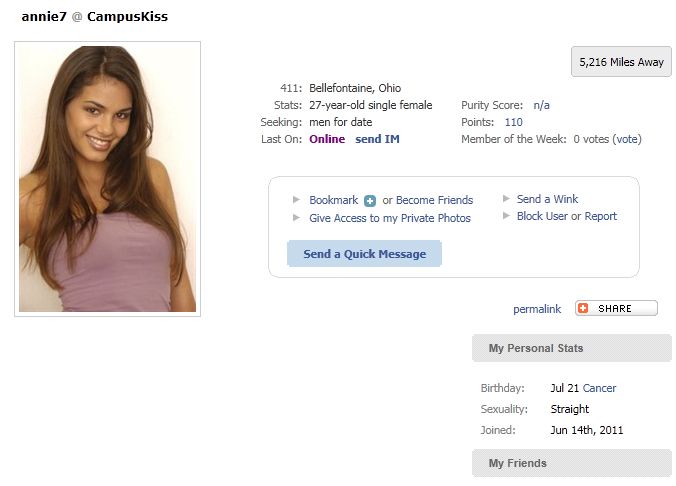Click the arrow bullet before Bookmark
Screen dimensions: 676x486
(x=296, y=200)
